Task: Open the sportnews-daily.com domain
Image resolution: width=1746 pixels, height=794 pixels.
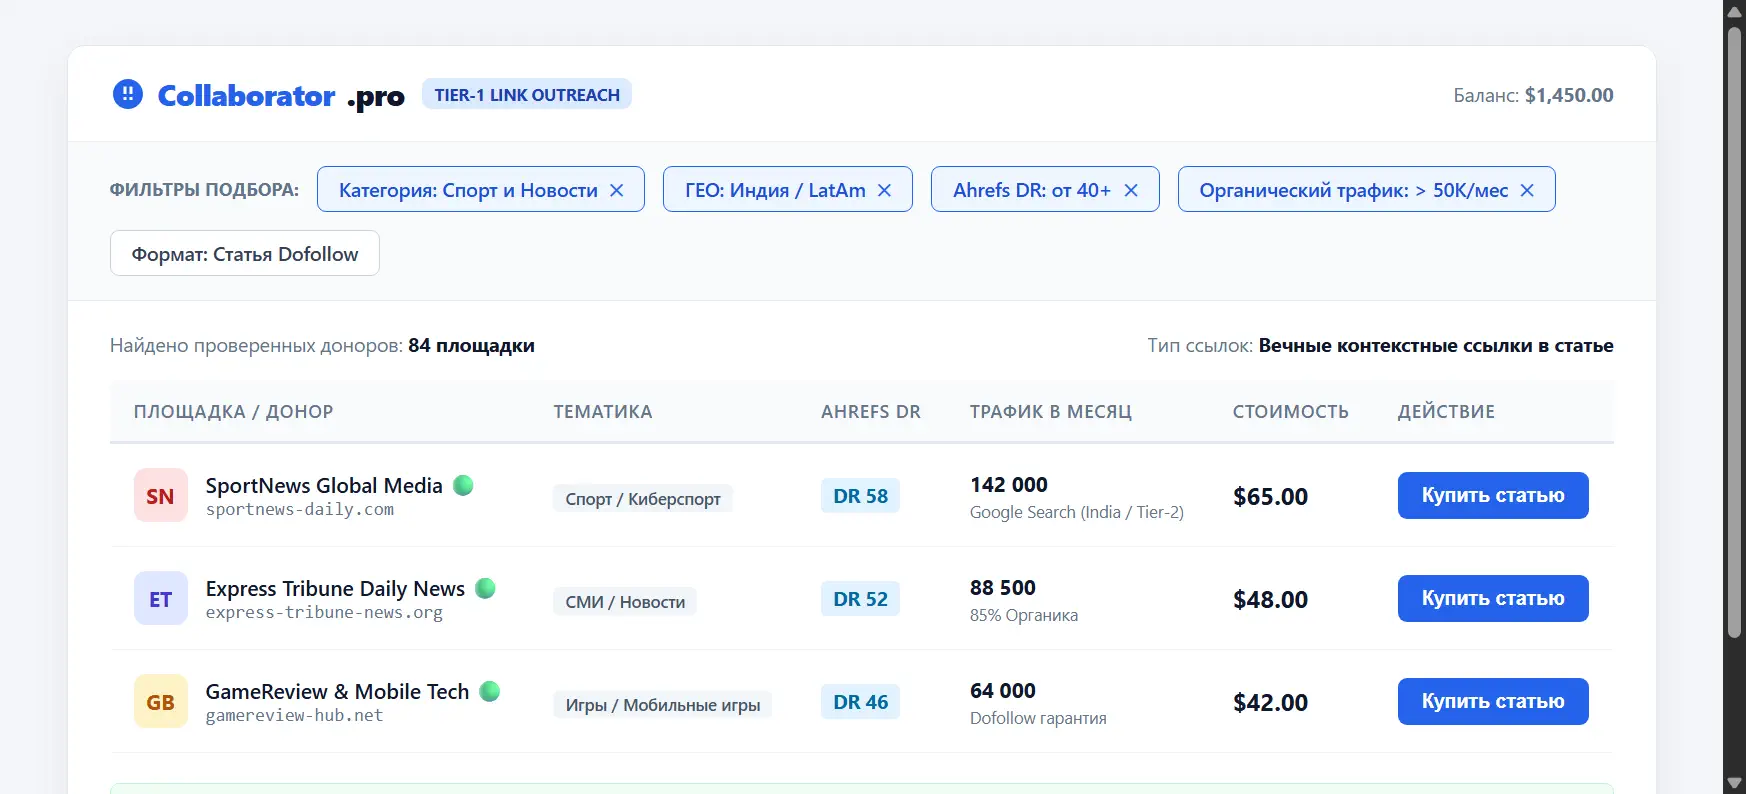Action: (x=300, y=510)
